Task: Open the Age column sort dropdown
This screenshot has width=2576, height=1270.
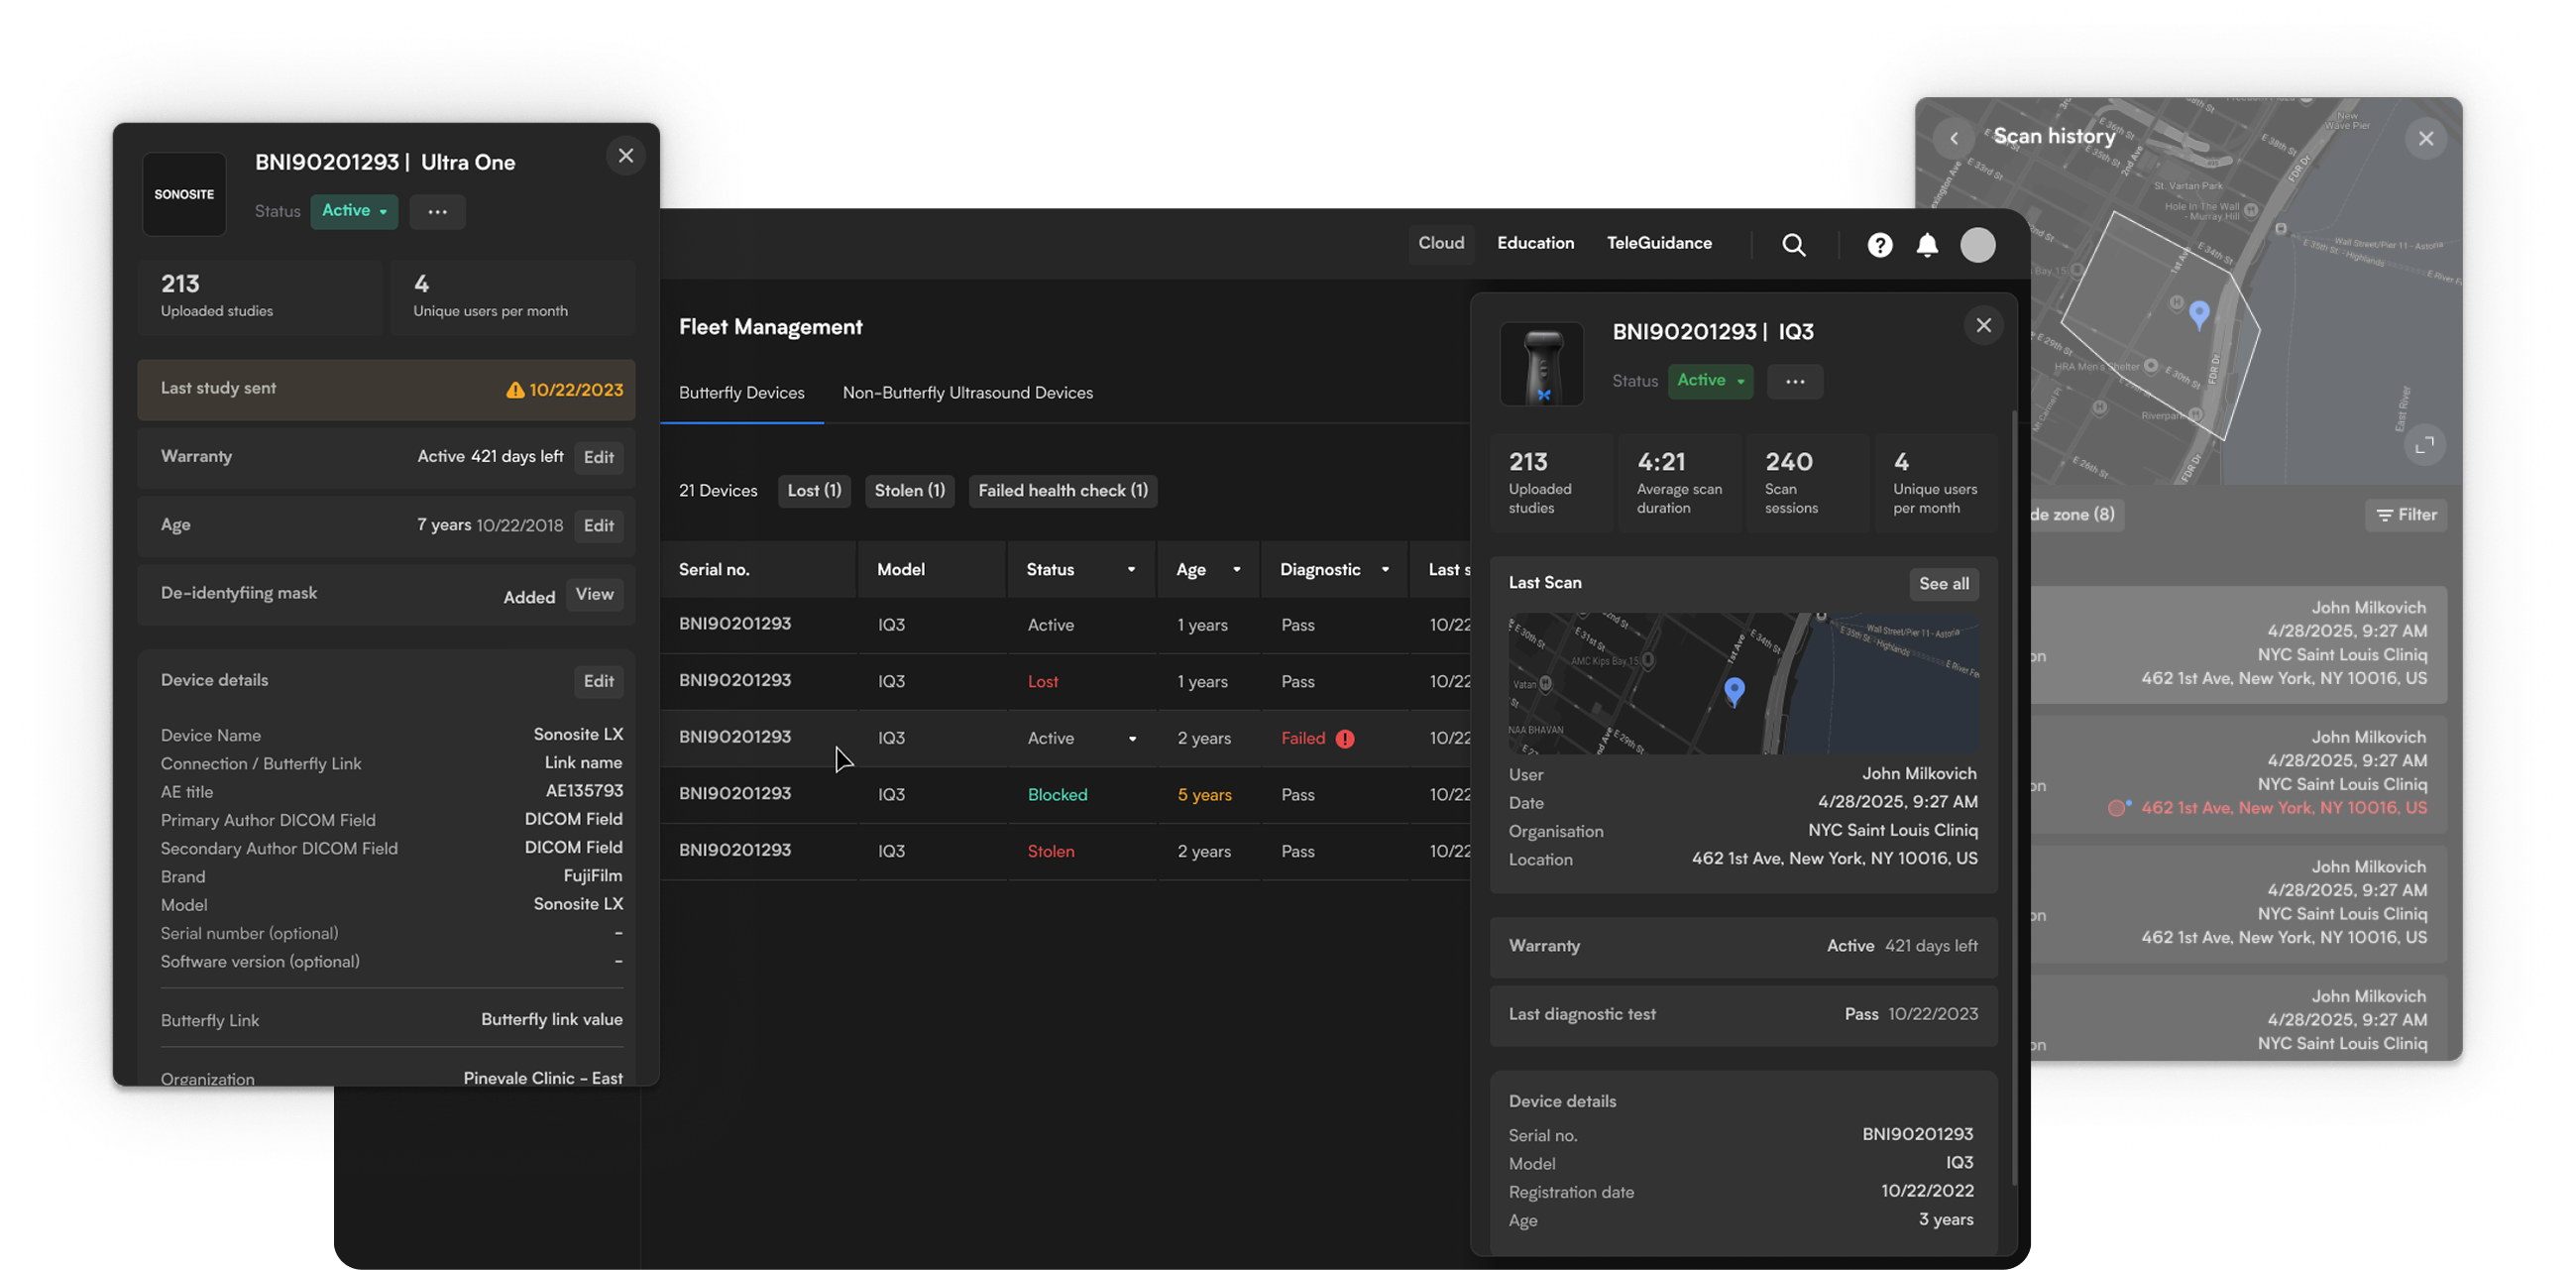Action: point(1236,570)
